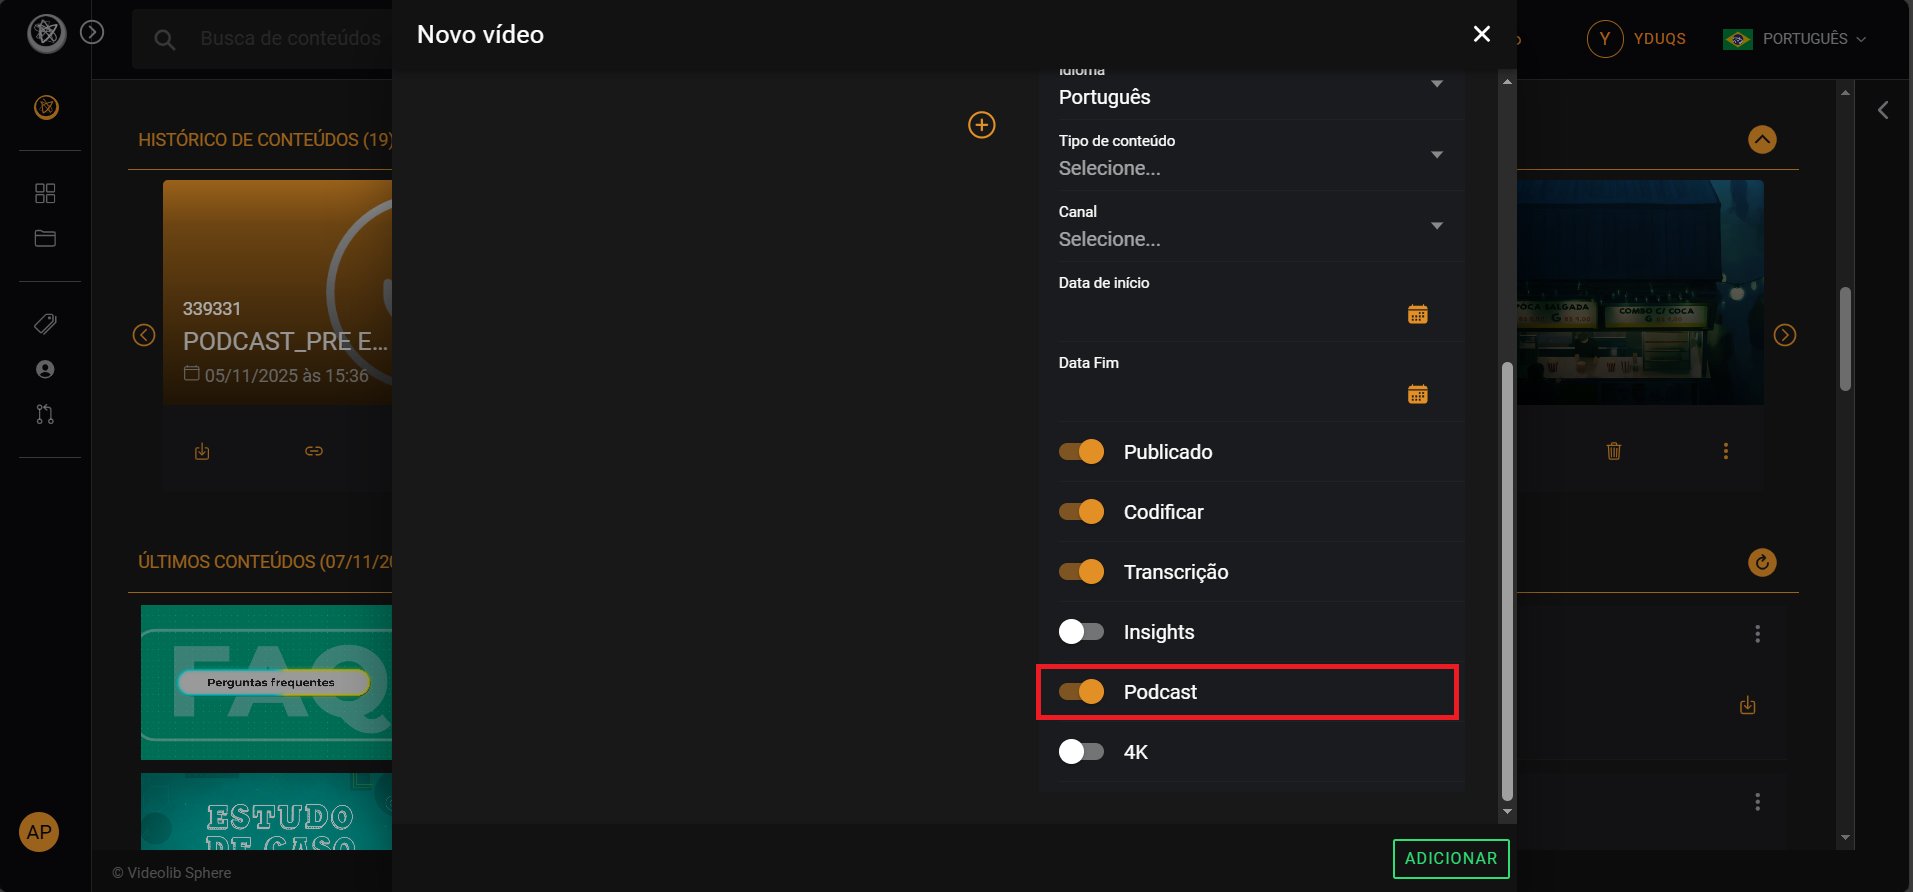Enable the Insights toggle

tap(1080, 631)
